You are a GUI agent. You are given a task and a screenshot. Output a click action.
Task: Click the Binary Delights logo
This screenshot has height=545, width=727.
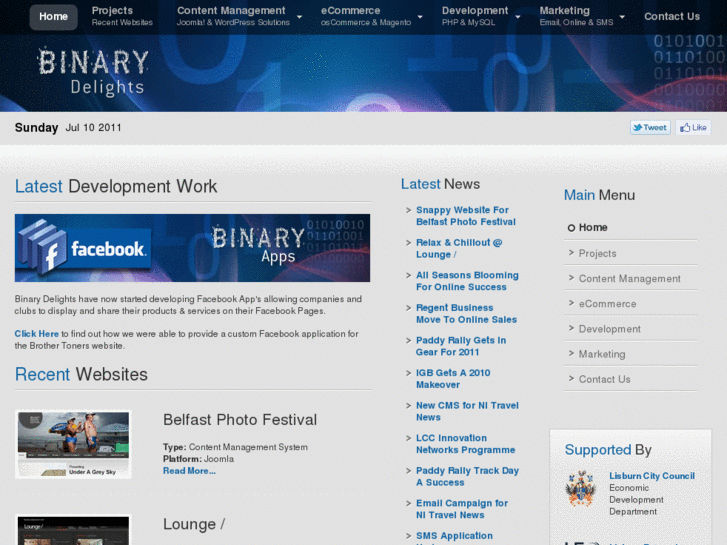93,72
